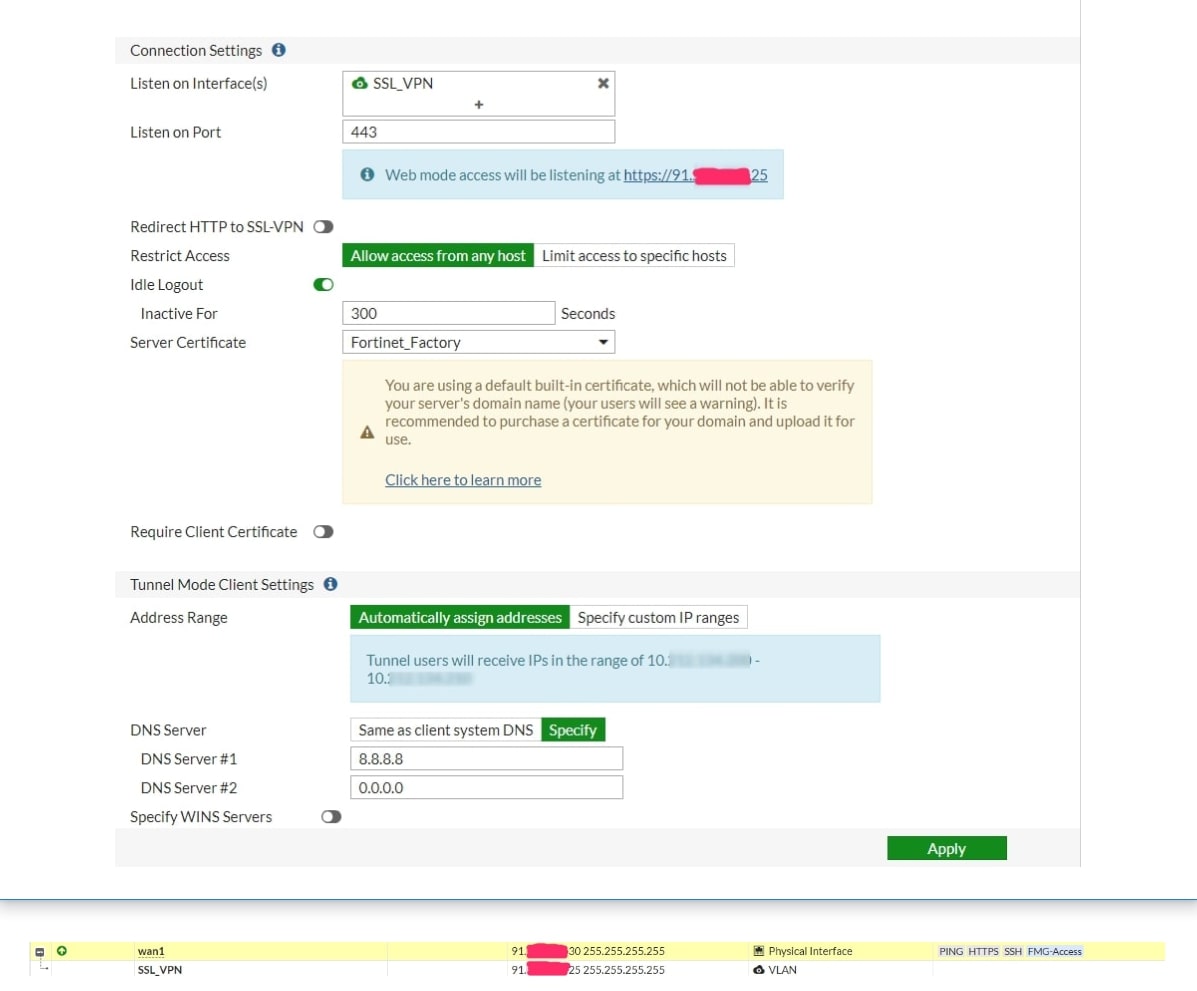Click the warning triangle in certificate notice
The height and width of the screenshot is (991, 1197).
pos(367,433)
